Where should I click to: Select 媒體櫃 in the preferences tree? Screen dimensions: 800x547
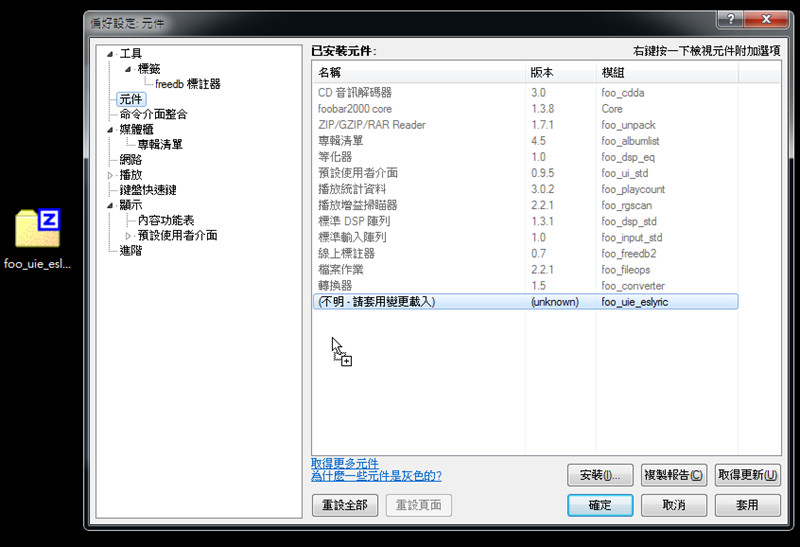[x=136, y=130]
